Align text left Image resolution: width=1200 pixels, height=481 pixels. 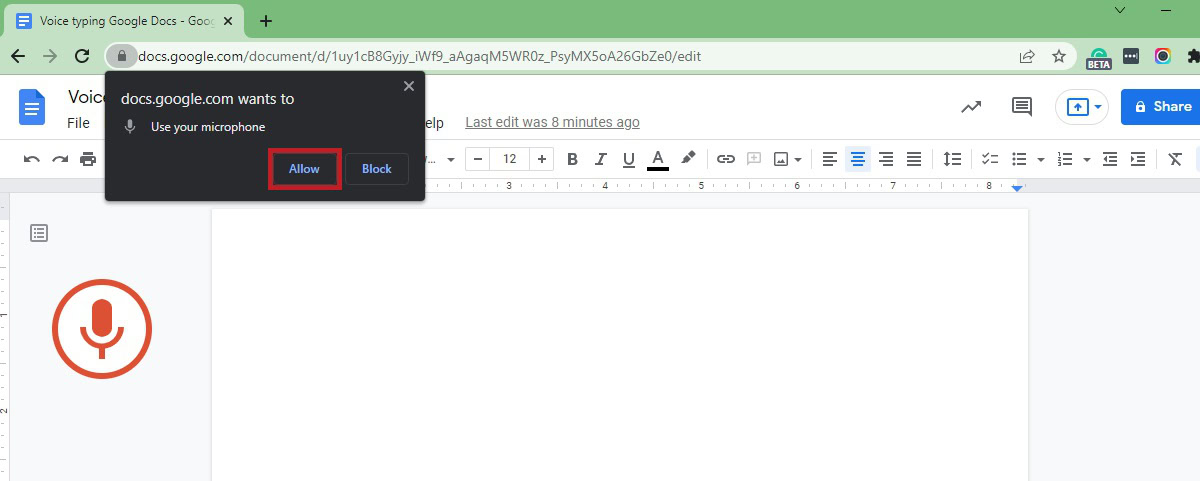(x=830, y=159)
